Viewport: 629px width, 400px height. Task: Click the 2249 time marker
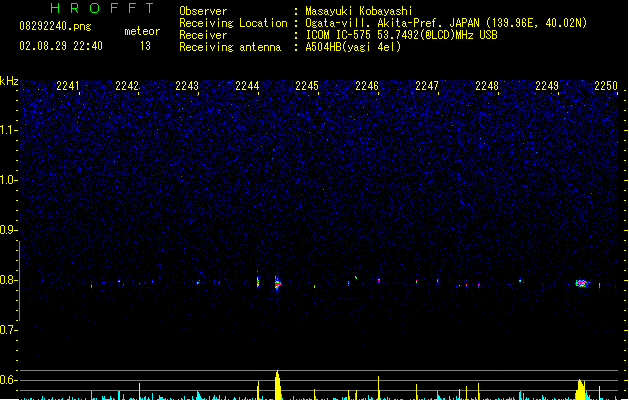click(x=547, y=86)
